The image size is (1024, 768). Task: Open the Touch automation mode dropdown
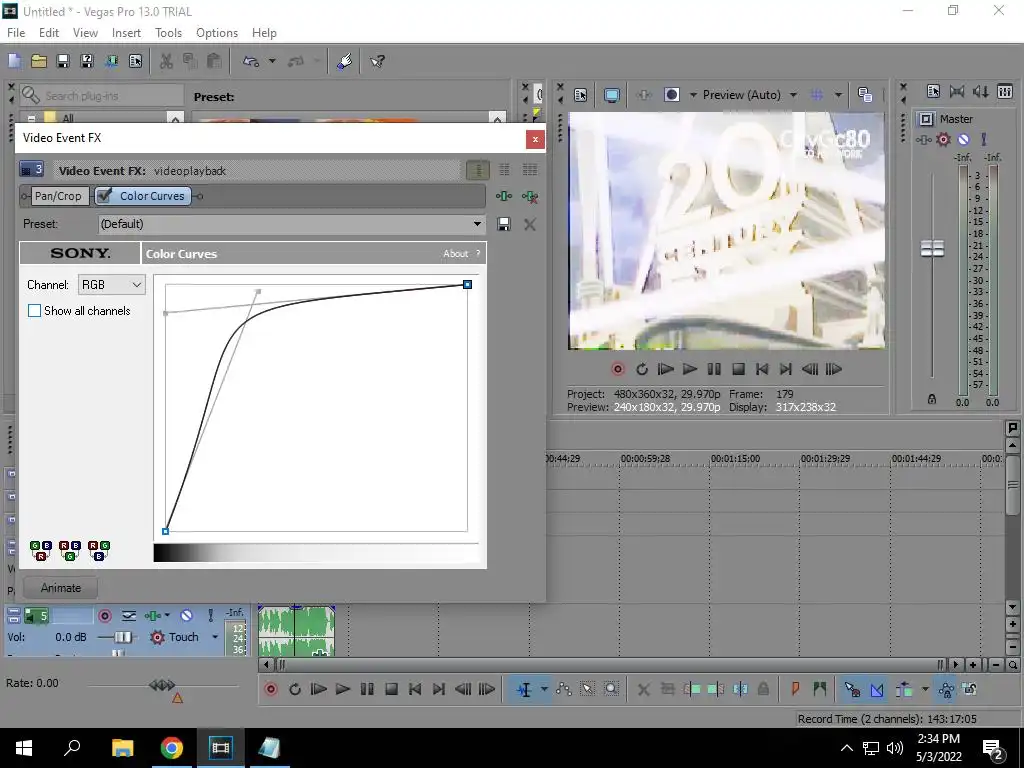215,637
